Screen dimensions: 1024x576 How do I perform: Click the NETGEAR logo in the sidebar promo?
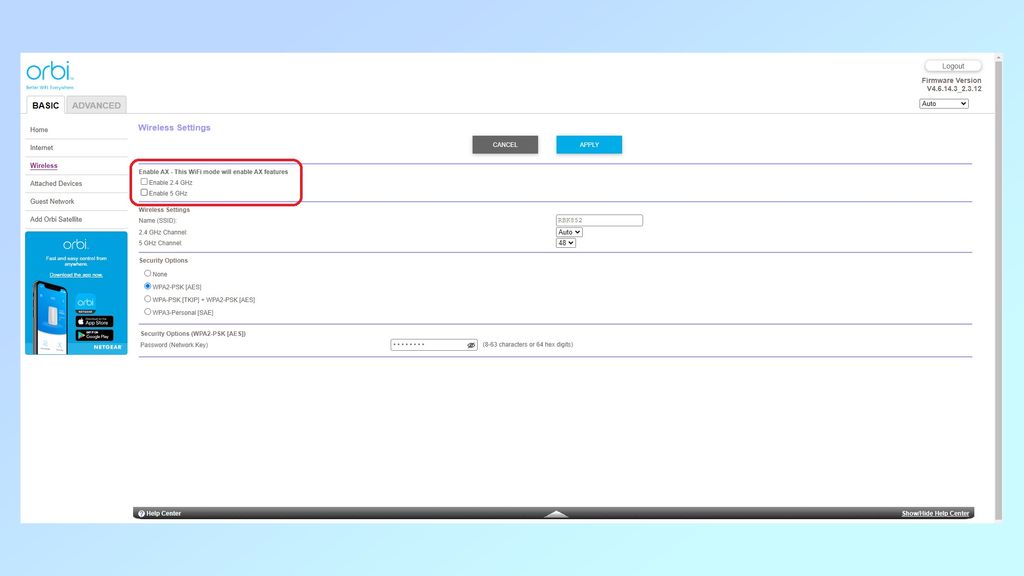pos(106,348)
